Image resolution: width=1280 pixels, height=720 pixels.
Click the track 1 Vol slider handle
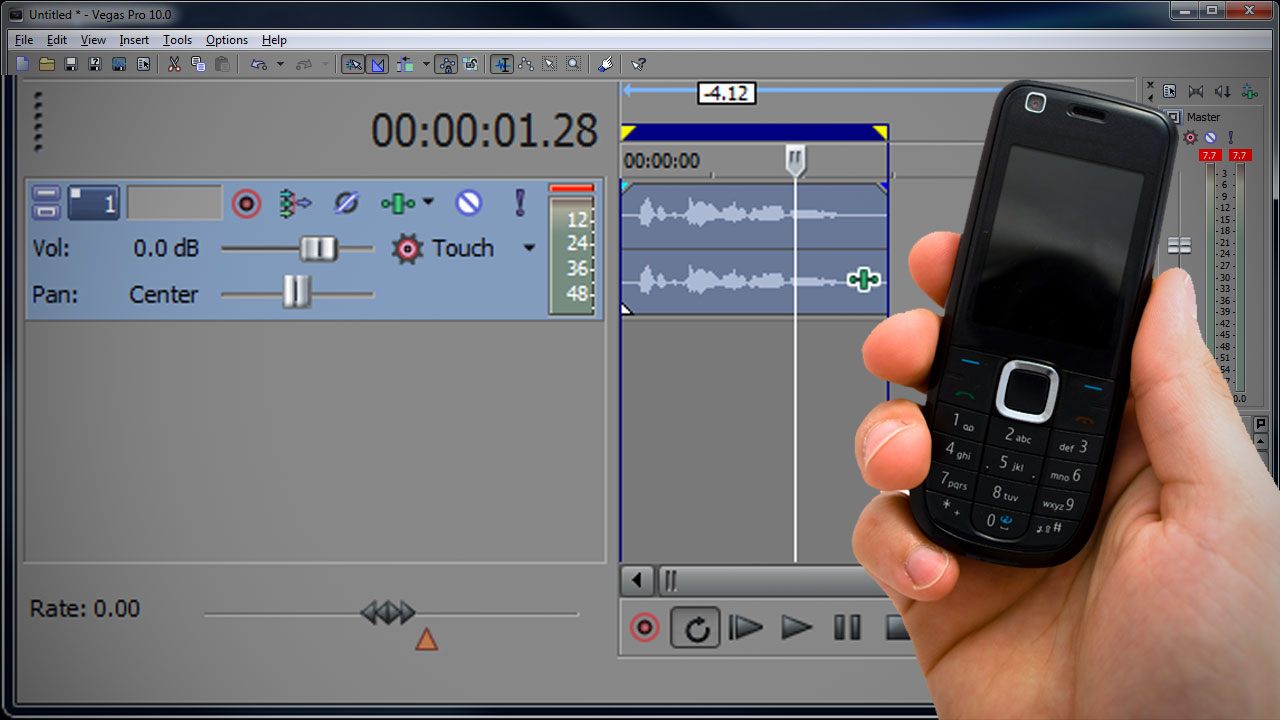[x=318, y=248]
